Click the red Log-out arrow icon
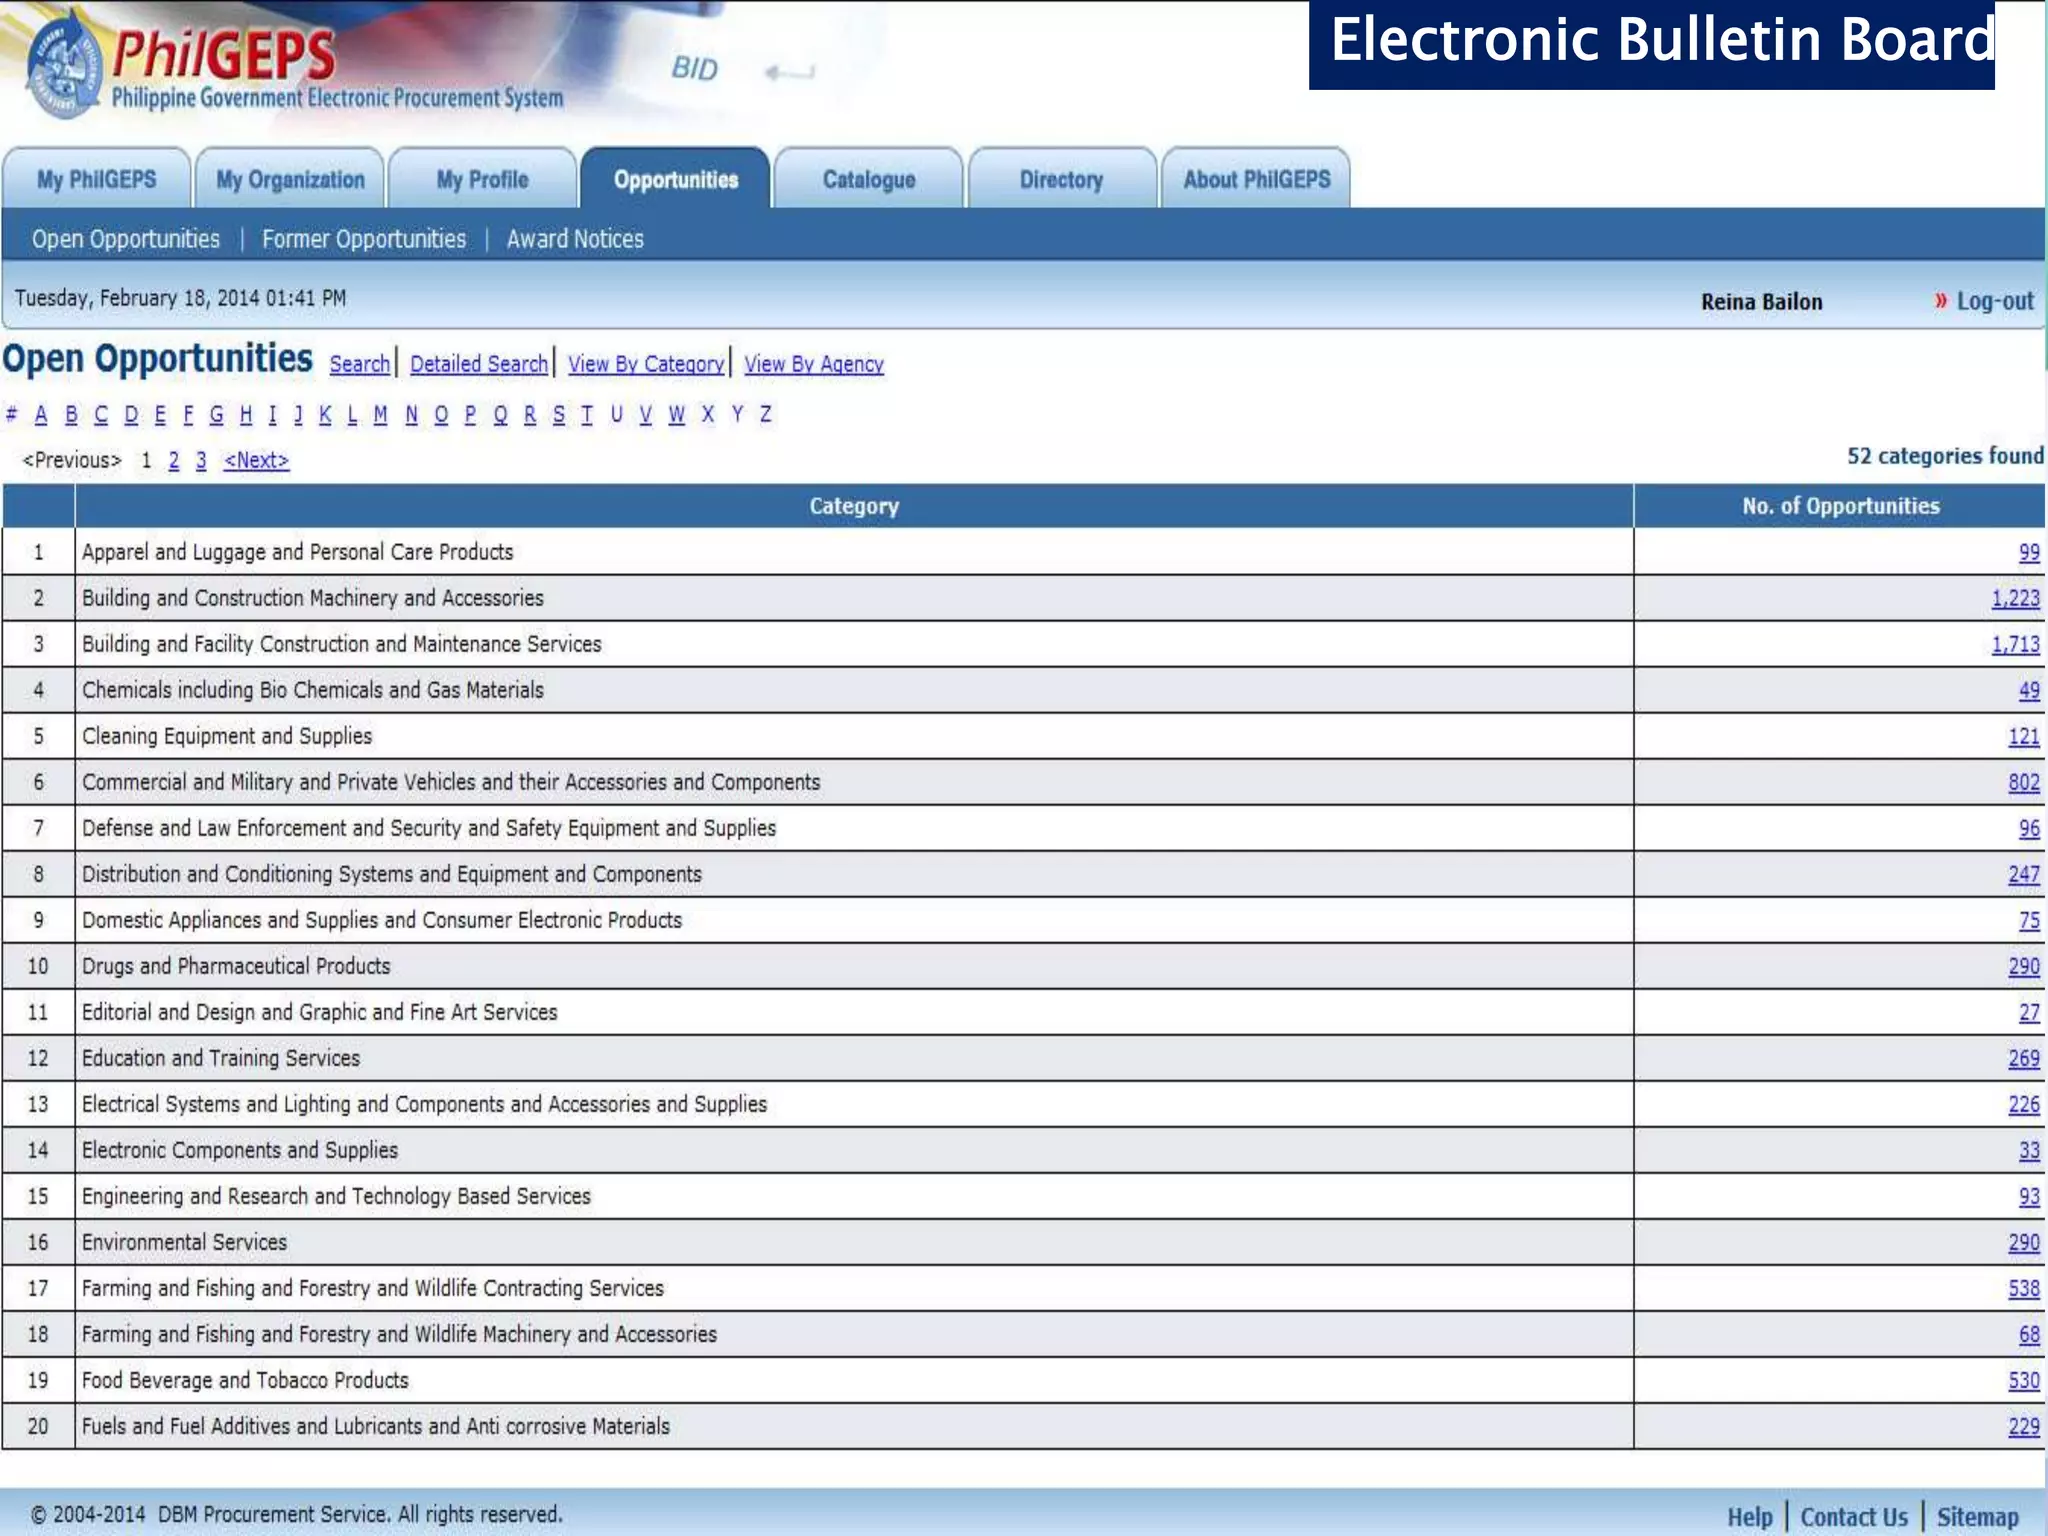The height and width of the screenshot is (1536, 2048). coord(1940,301)
